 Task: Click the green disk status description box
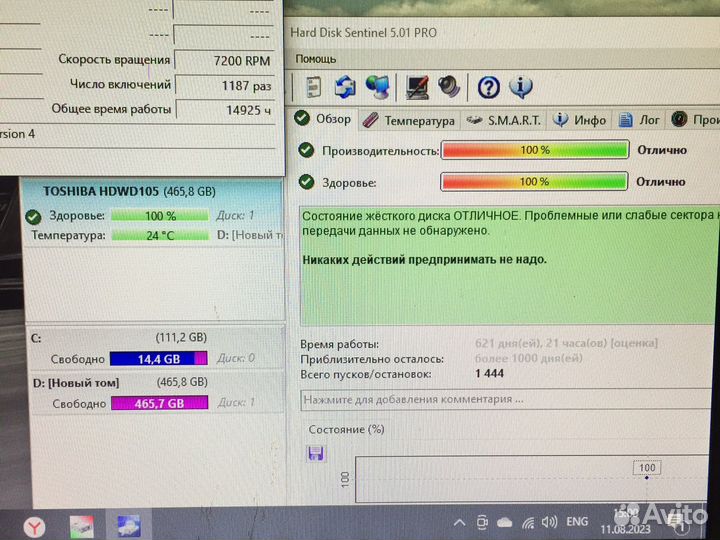coord(509,266)
